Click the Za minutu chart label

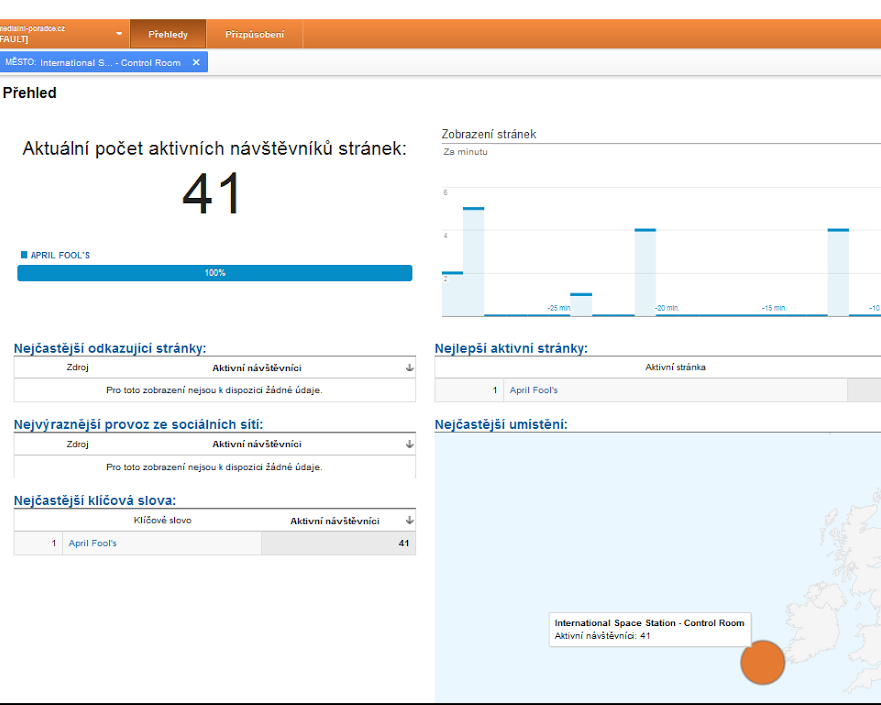pos(465,152)
